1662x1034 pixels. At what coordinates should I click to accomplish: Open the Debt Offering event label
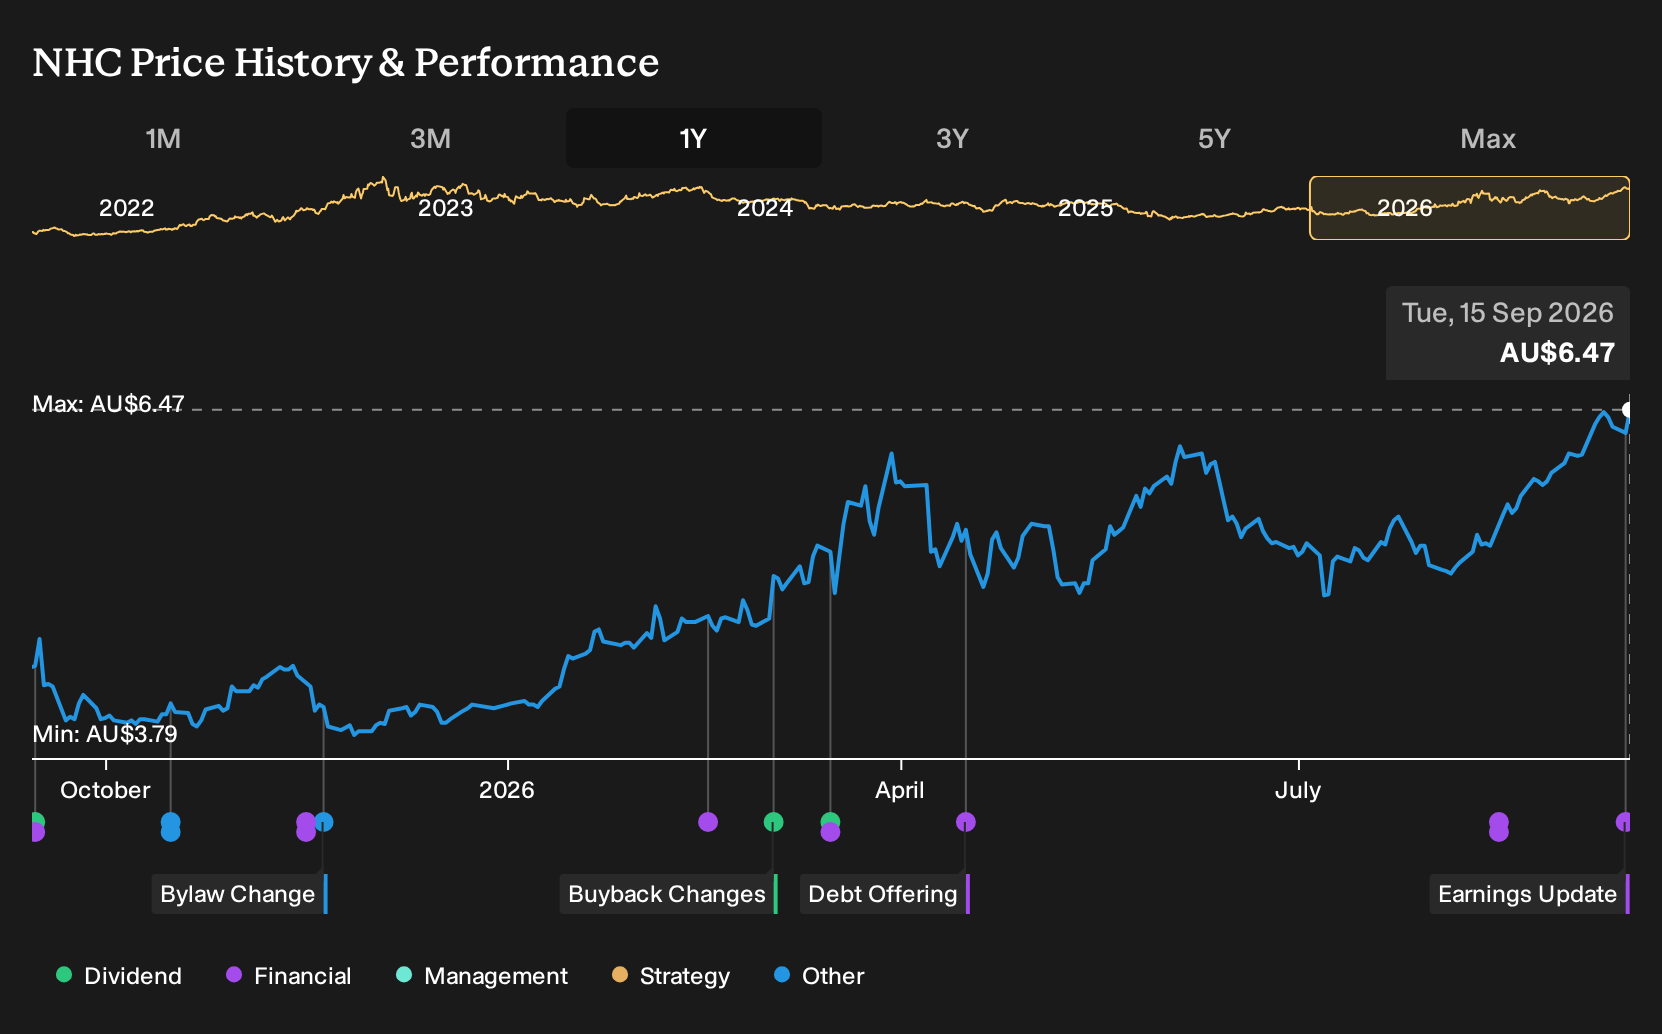pyautogui.click(x=885, y=894)
